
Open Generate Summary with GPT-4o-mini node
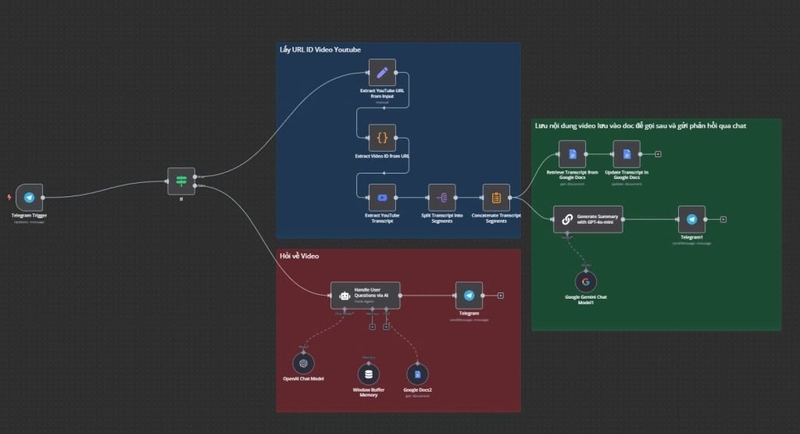(588, 219)
